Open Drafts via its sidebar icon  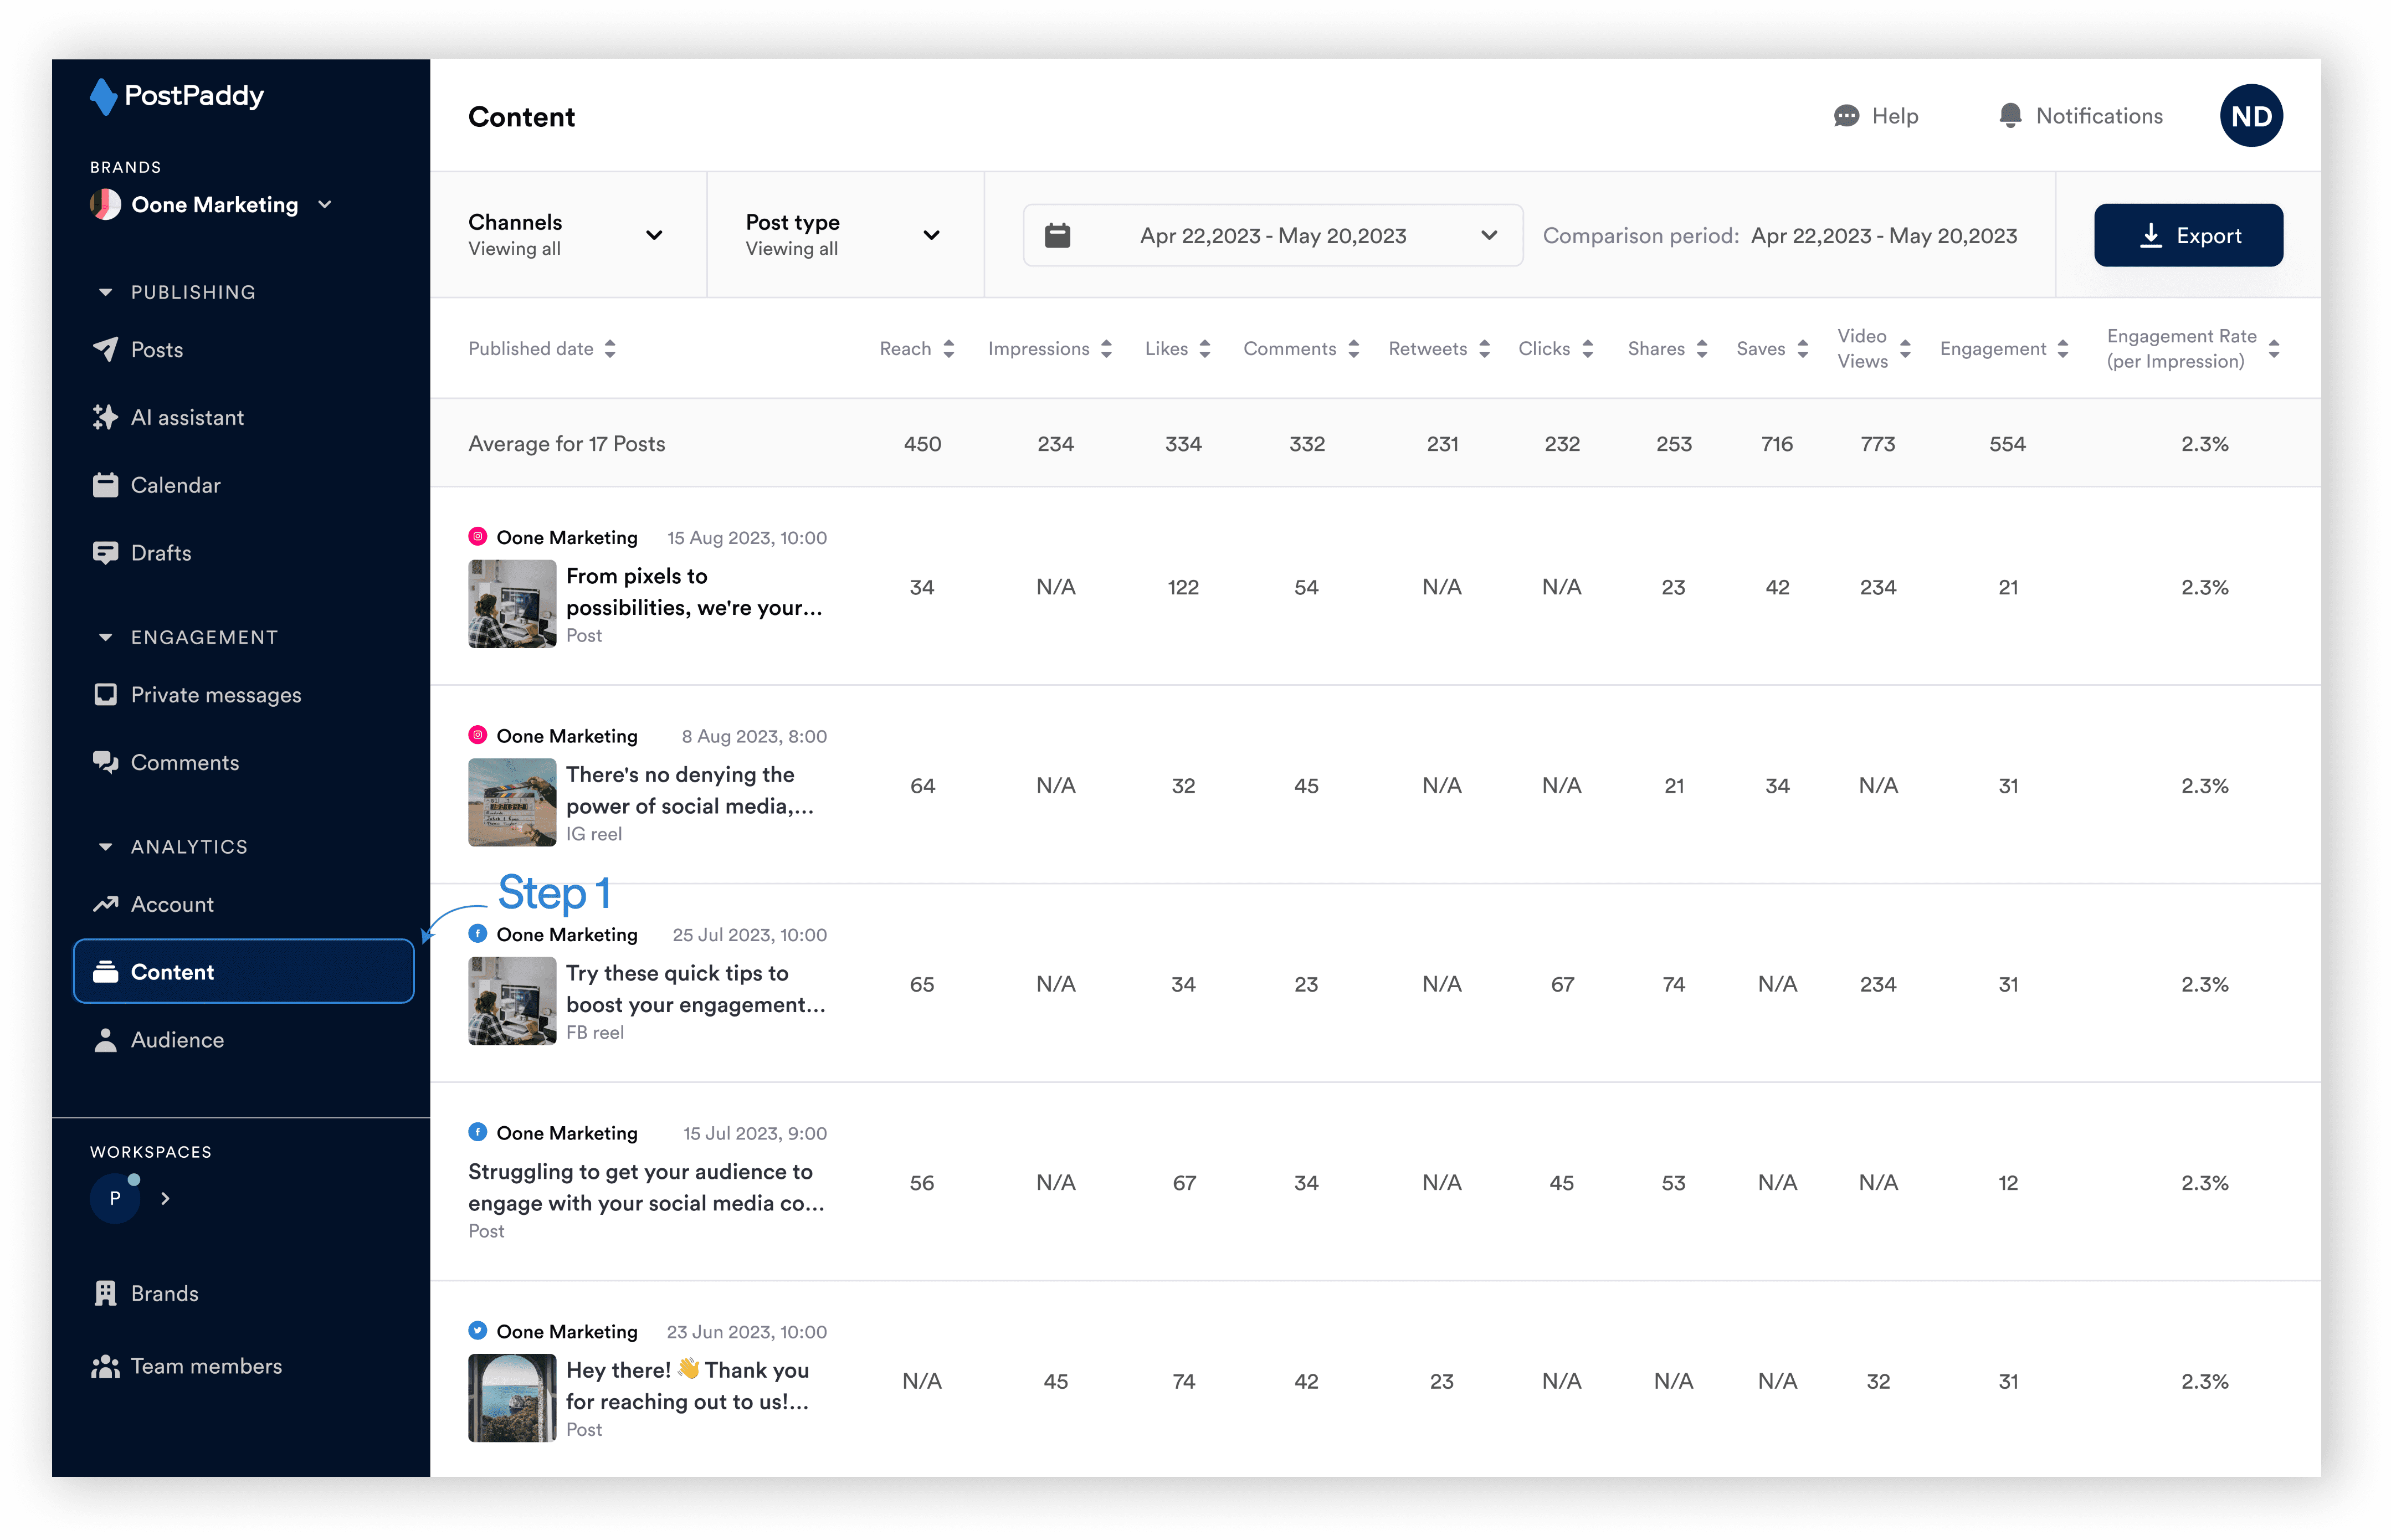tap(105, 553)
